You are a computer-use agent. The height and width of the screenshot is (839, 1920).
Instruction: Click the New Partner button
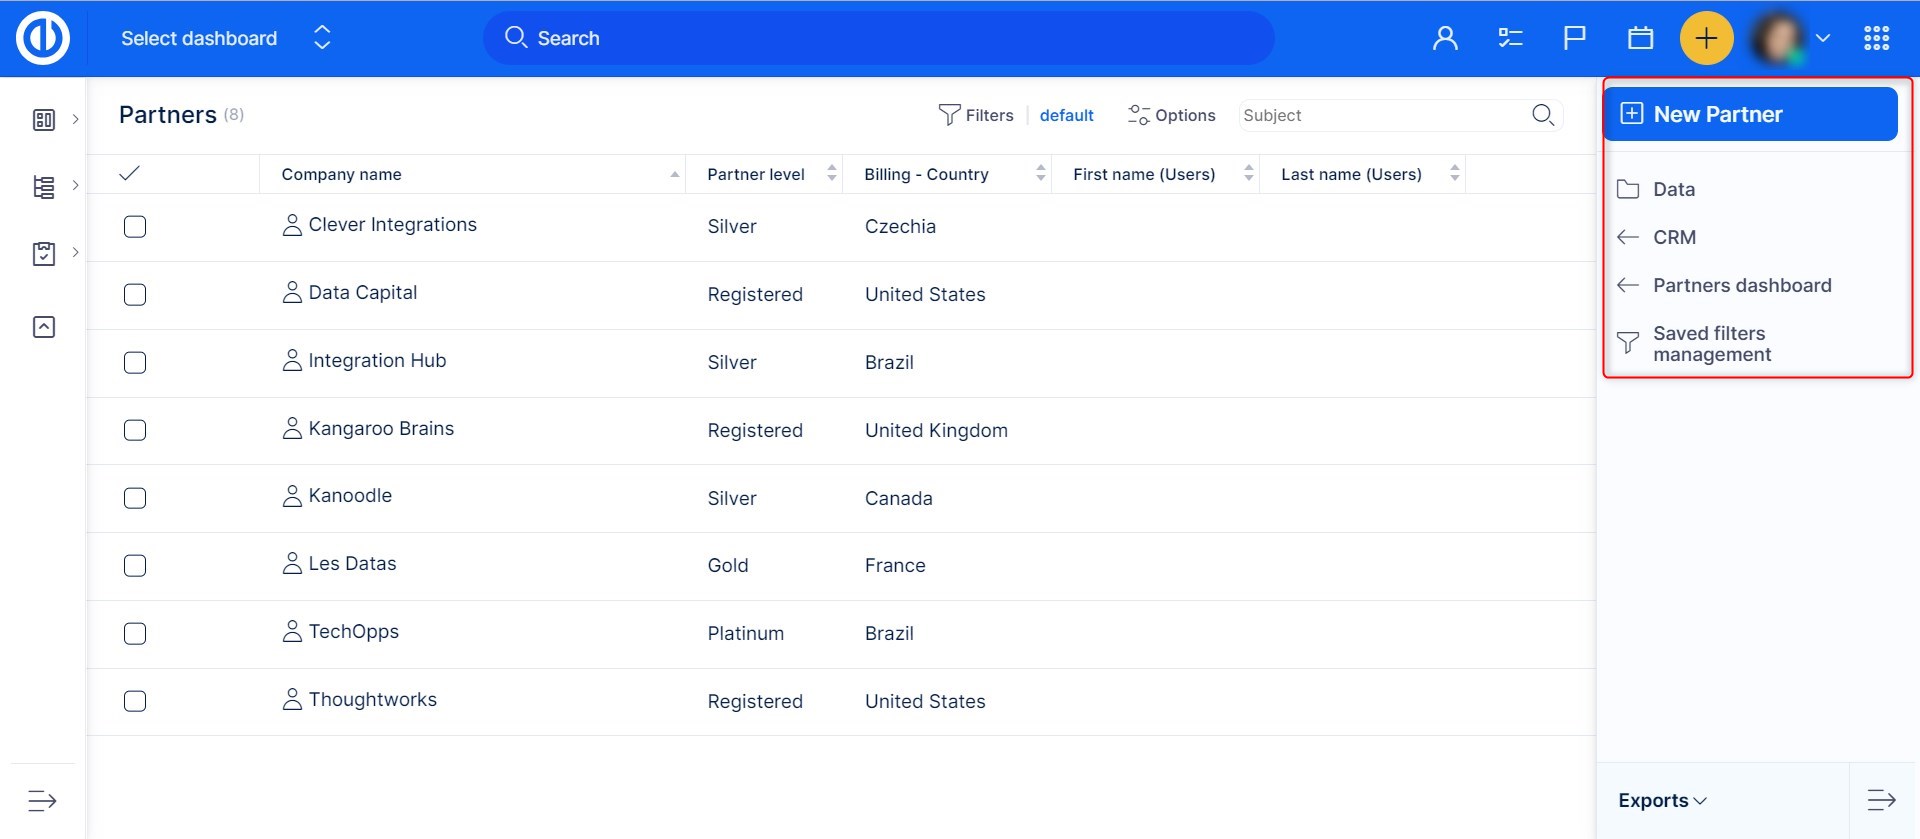(x=1749, y=114)
